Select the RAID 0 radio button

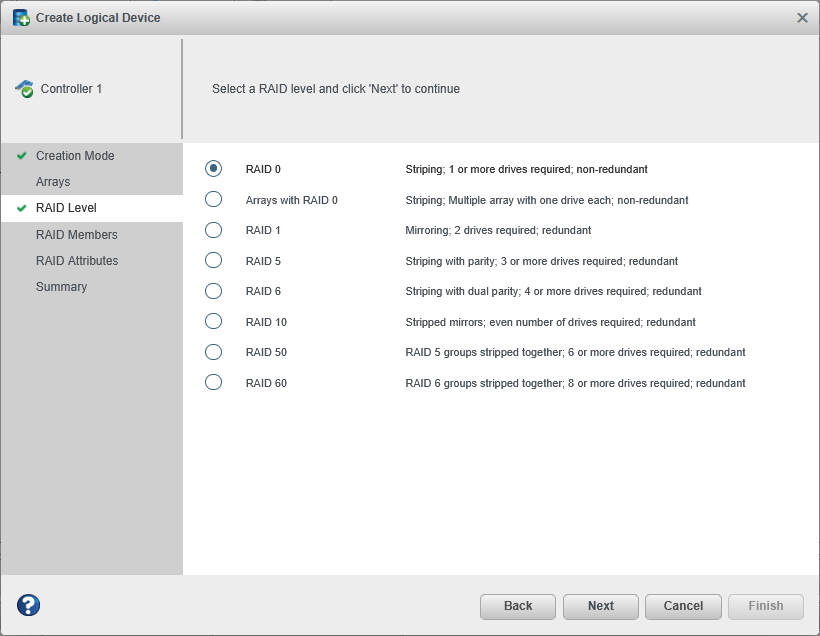(213, 169)
